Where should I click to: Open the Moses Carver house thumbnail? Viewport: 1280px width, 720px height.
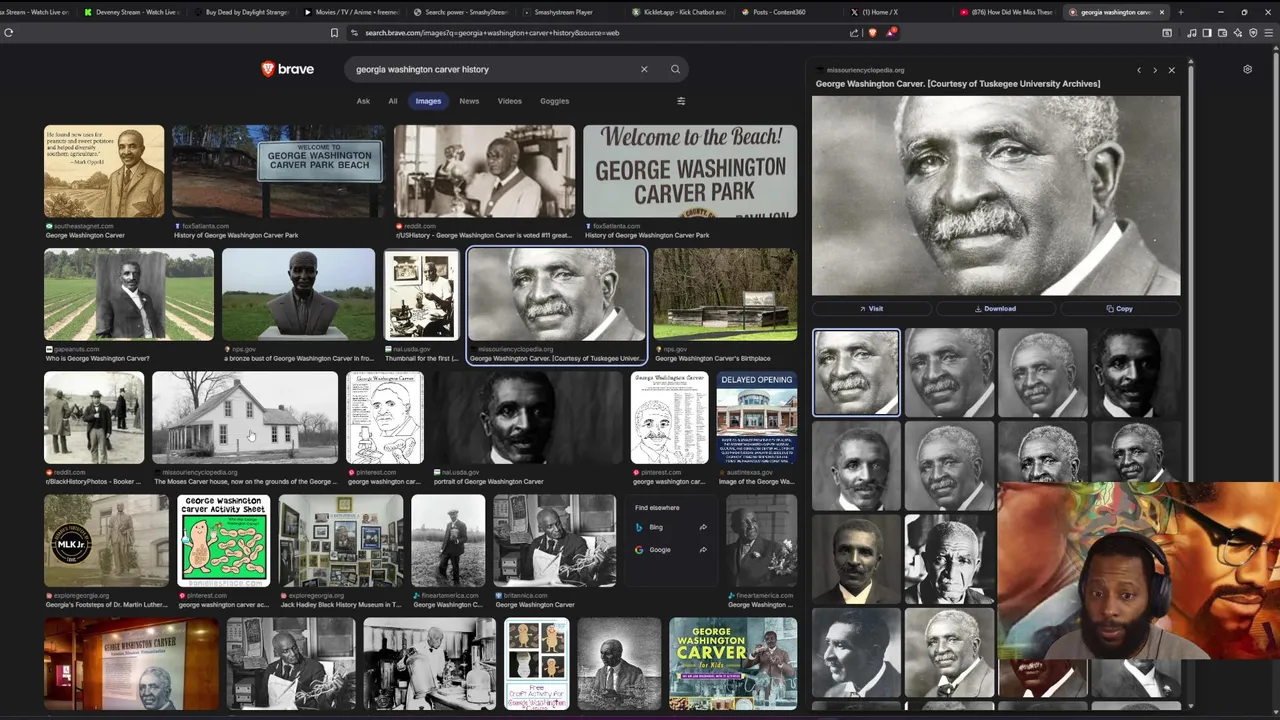(x=245, y=418)
